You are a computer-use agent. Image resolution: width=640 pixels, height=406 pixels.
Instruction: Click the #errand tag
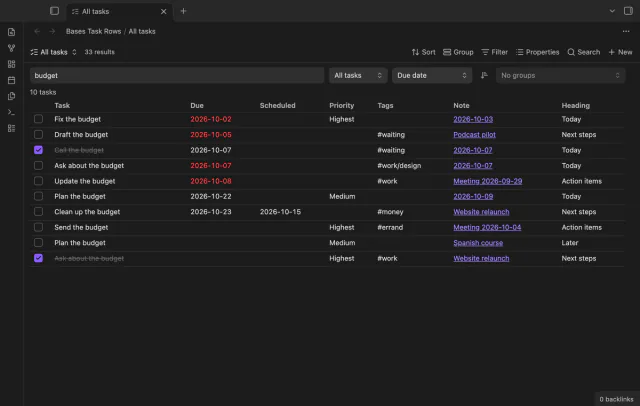tap(390, 227)
